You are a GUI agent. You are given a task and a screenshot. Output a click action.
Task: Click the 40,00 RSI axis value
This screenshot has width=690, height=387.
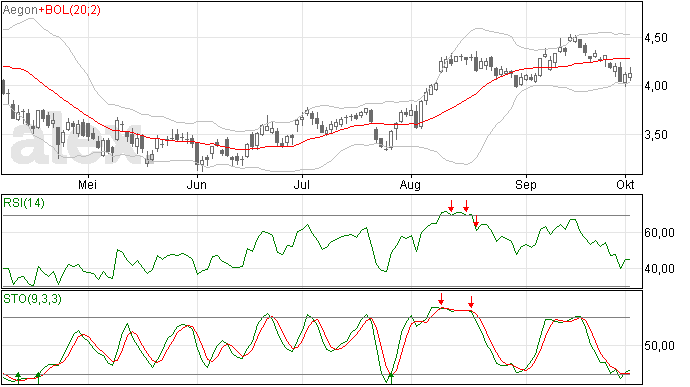pyautogui.click(x=659, y=269)
